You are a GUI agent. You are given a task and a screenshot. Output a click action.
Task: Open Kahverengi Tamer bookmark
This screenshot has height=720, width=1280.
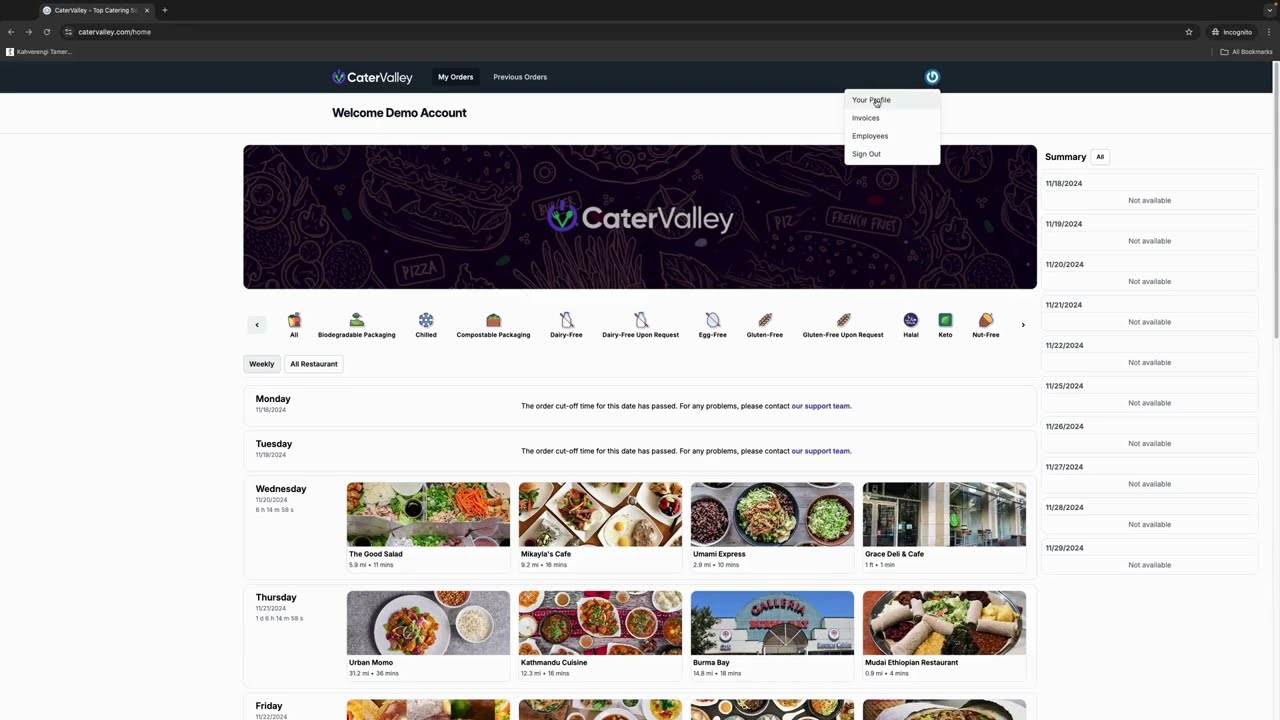tap(39, 52)
